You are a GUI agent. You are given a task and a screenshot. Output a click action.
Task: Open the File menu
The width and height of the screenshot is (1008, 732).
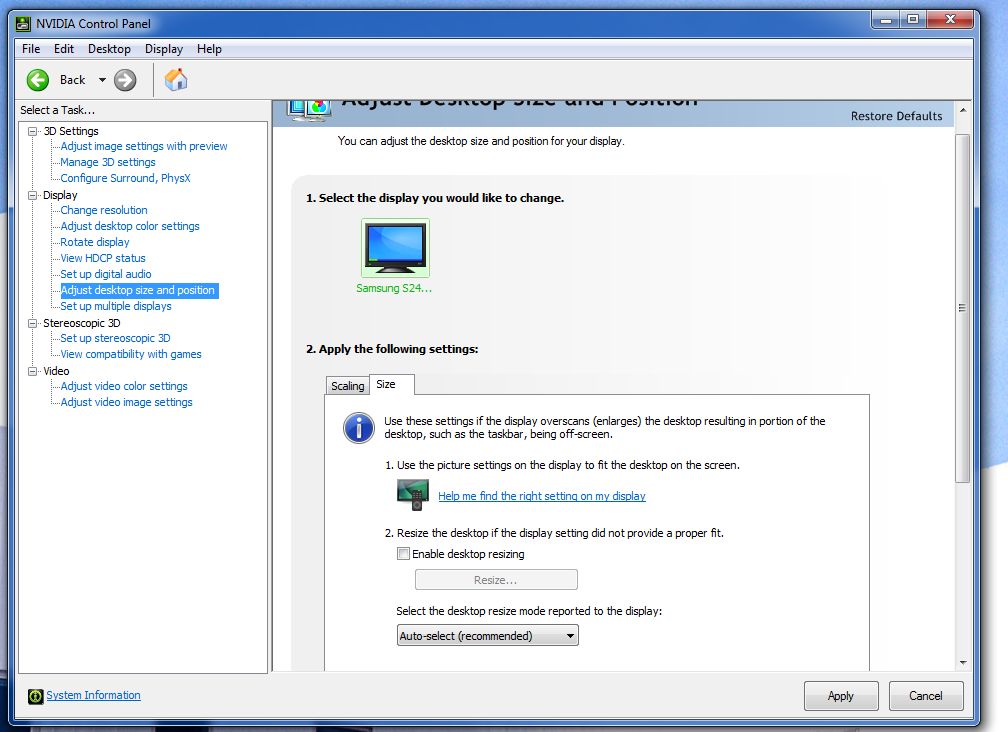pos(31,49)
